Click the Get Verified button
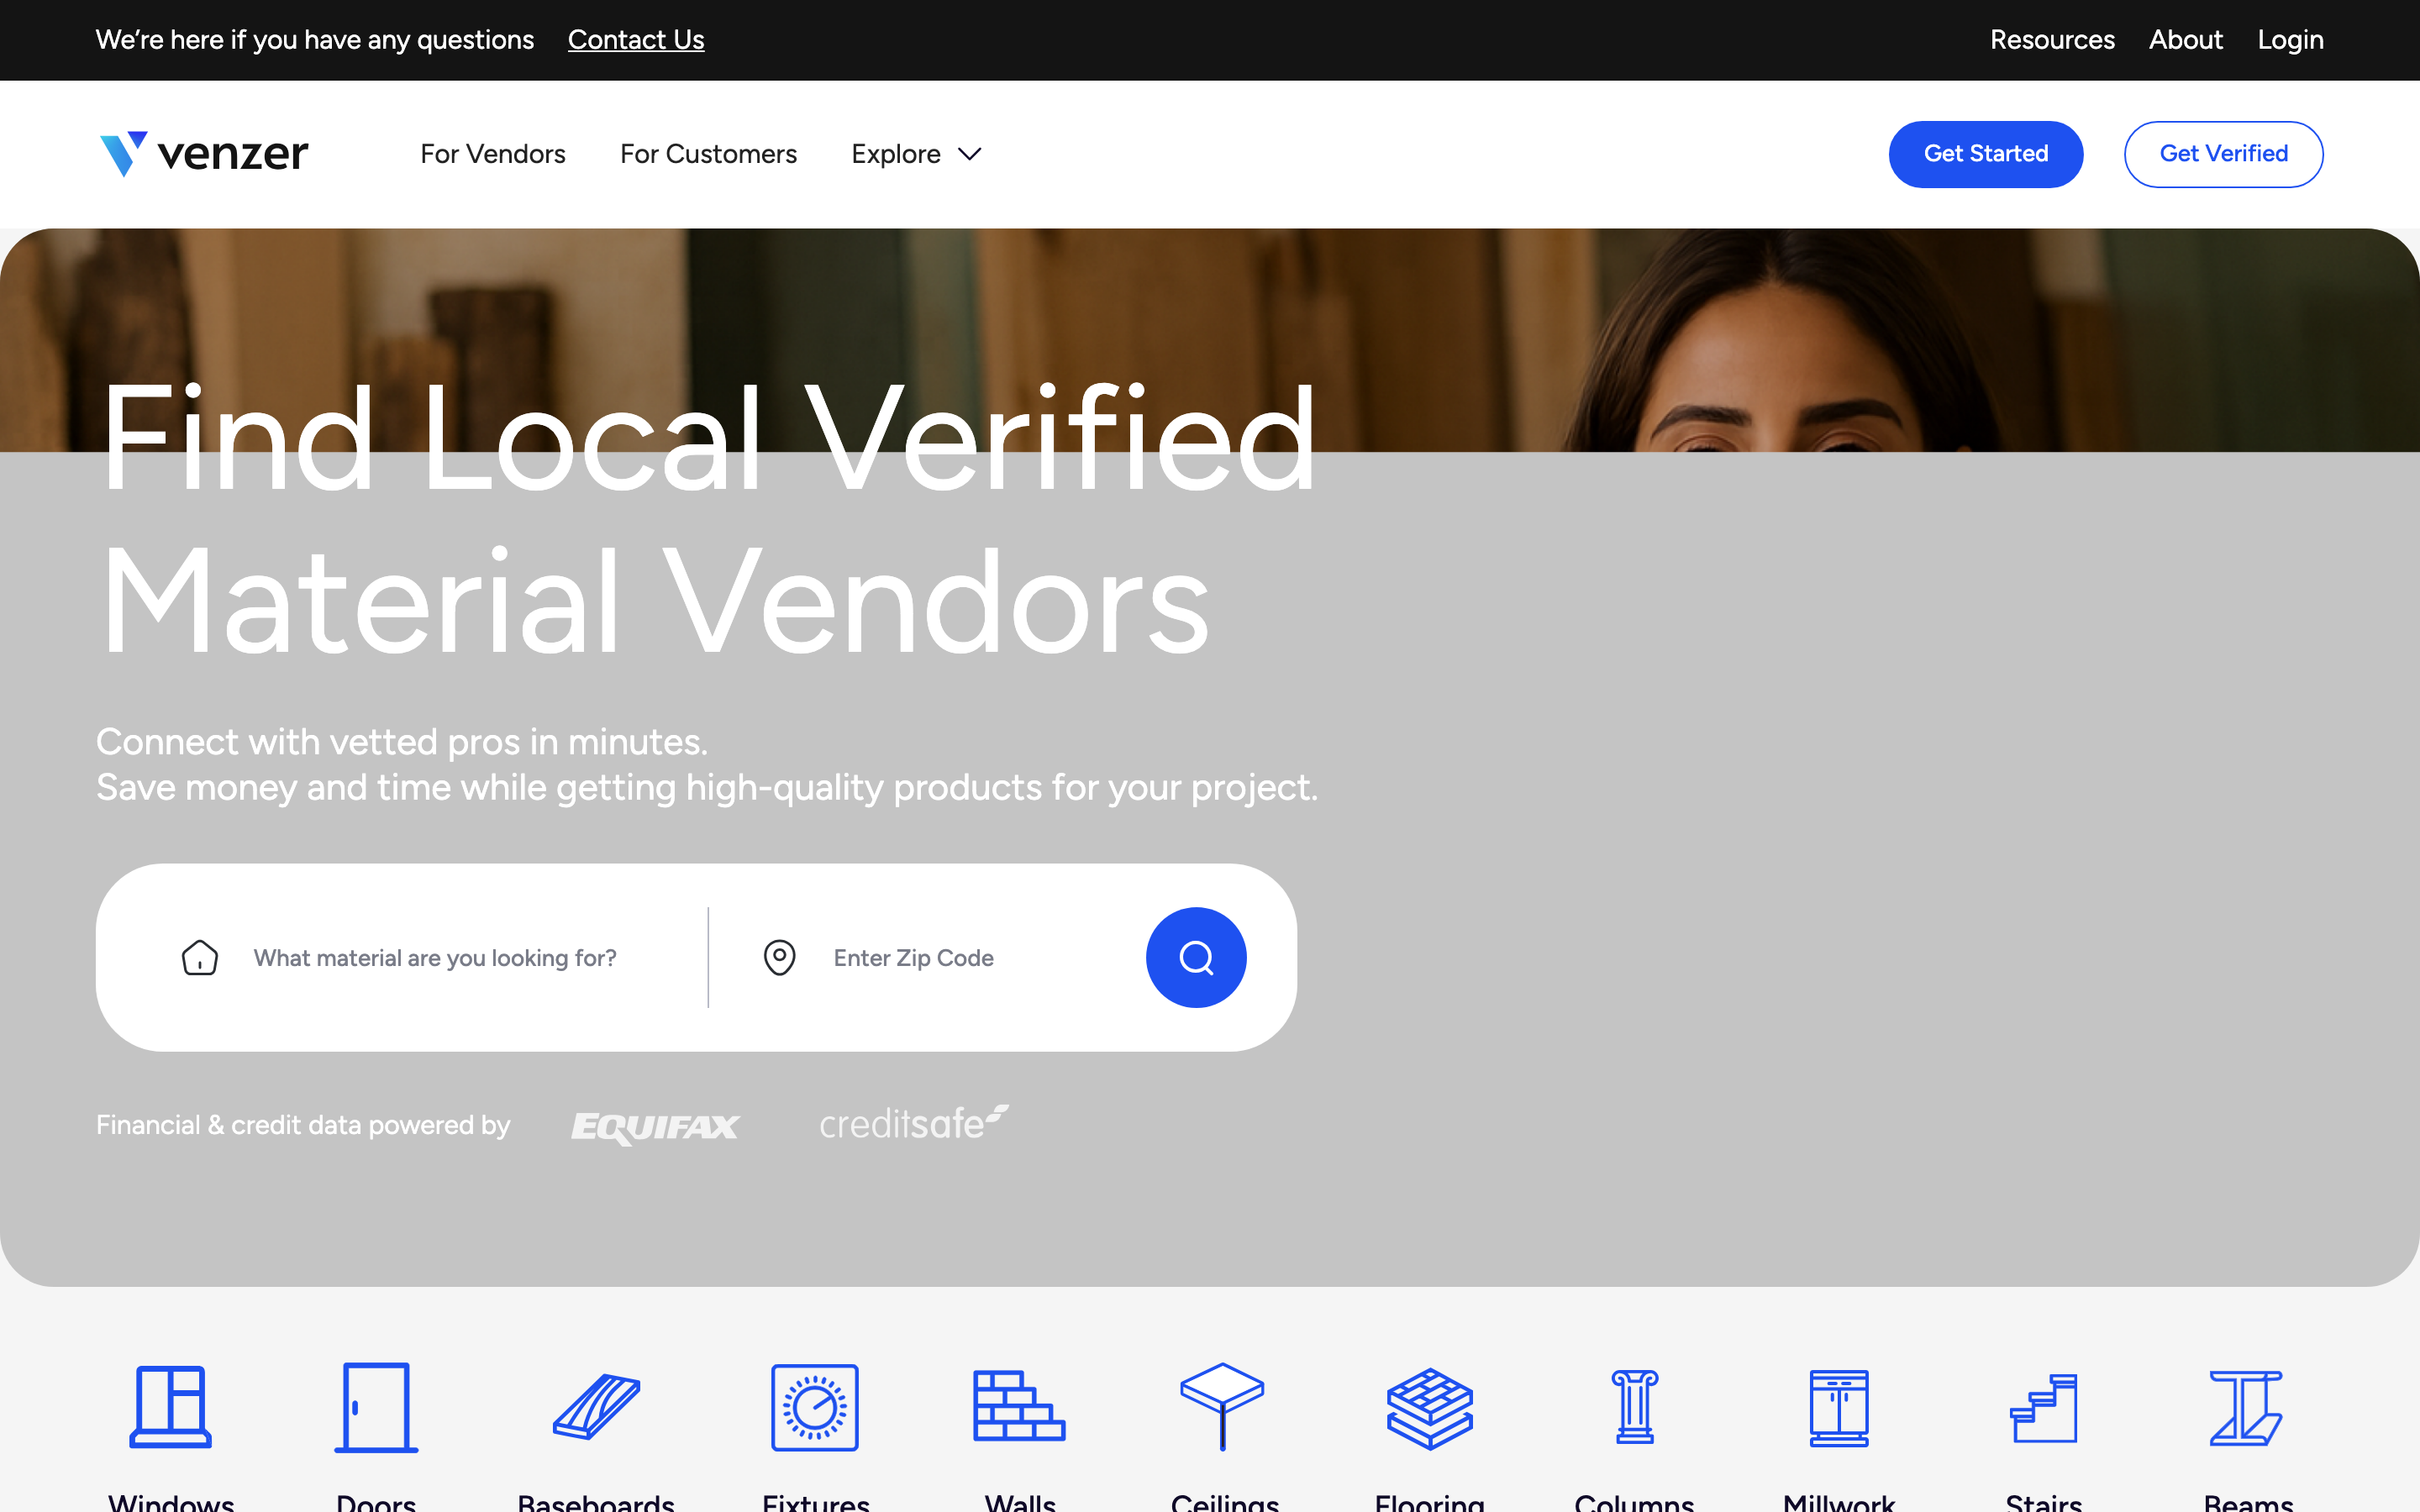 pyautogui.click(x=2223, y=154)
